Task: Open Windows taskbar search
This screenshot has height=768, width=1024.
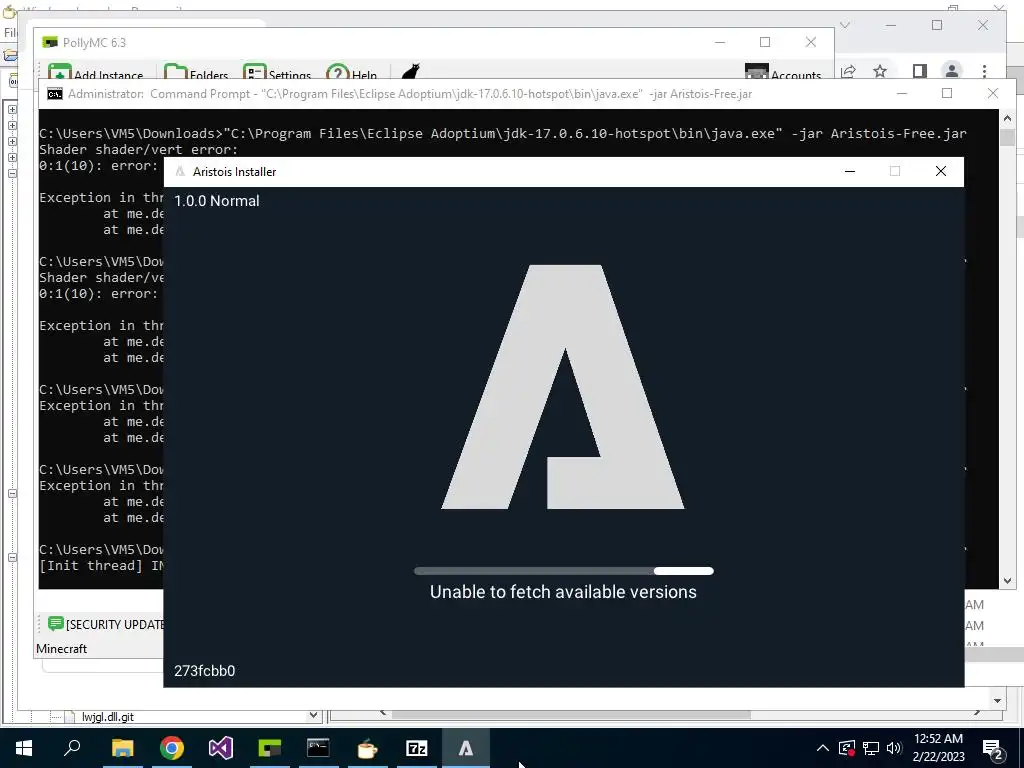Action: tap(72, 748)
